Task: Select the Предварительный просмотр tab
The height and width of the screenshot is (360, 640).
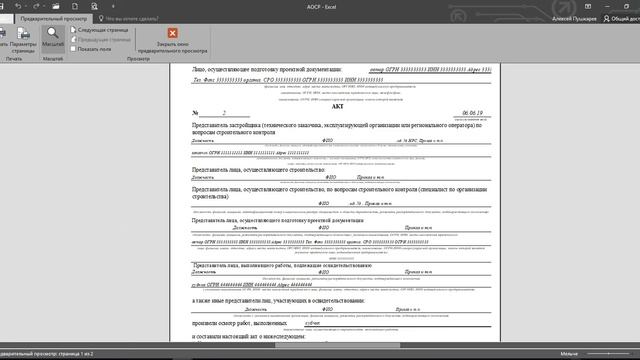Action: click(x=53, y=19)
